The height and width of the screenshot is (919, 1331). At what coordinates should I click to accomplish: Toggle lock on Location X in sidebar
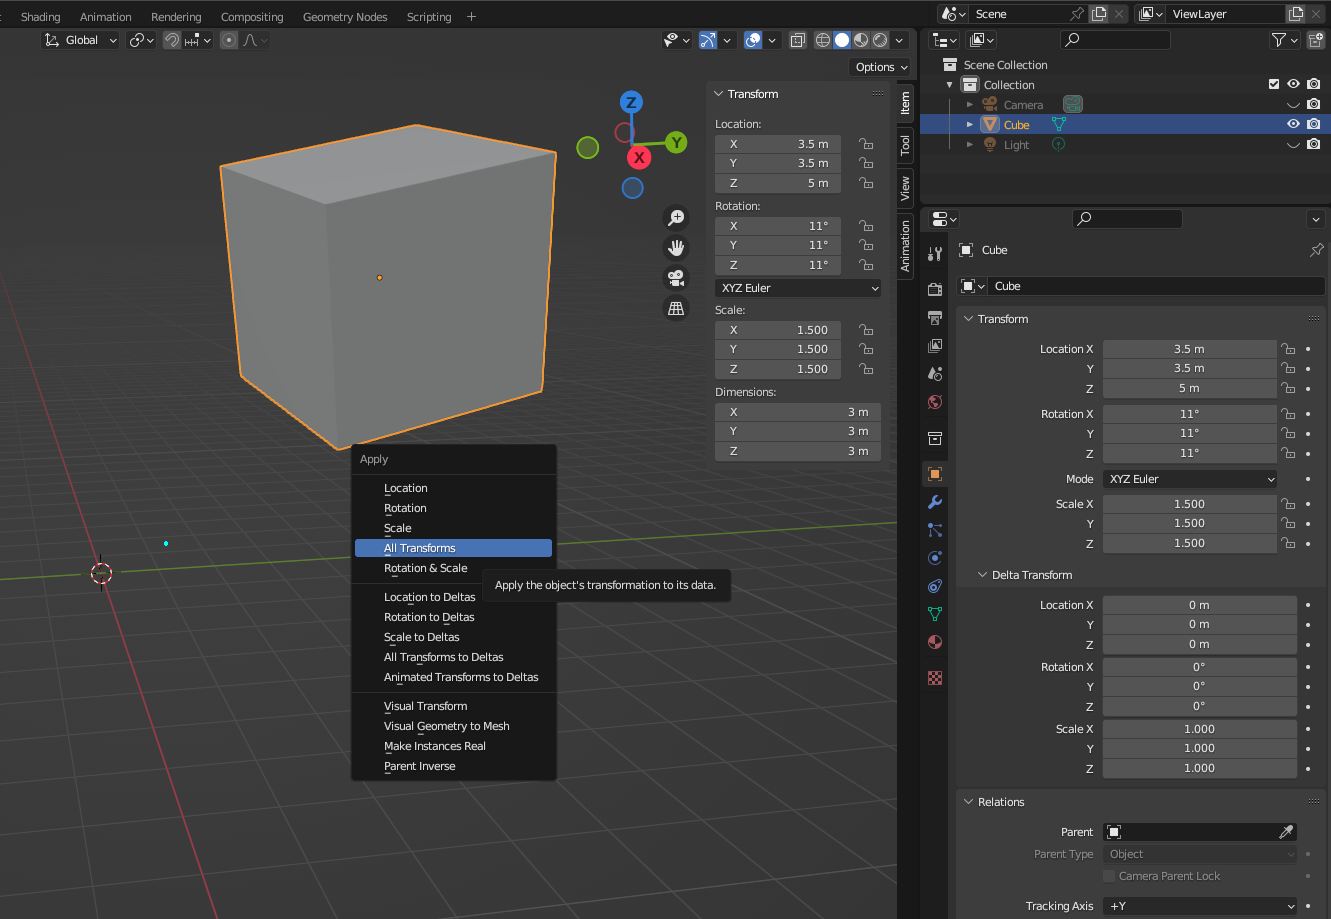coord(866,144)
